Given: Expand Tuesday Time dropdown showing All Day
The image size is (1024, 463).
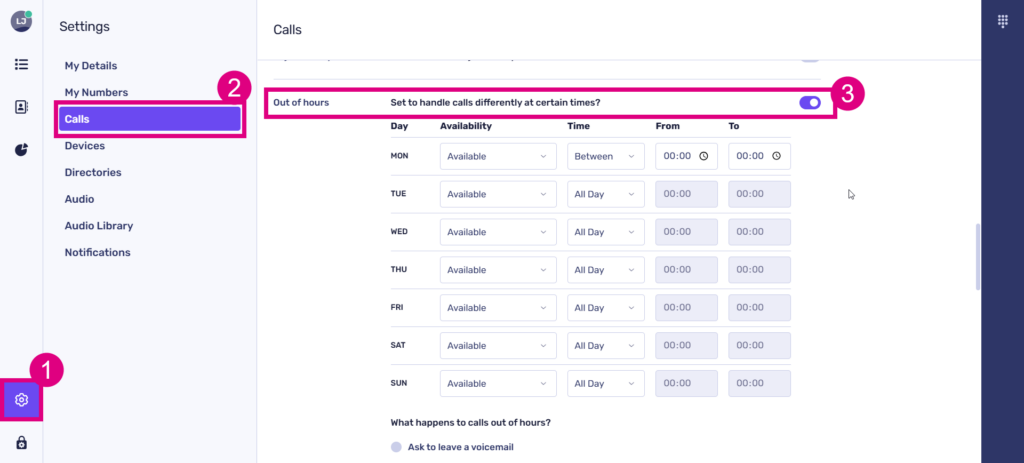Looking at the screenshot, I should click(605, 194).
